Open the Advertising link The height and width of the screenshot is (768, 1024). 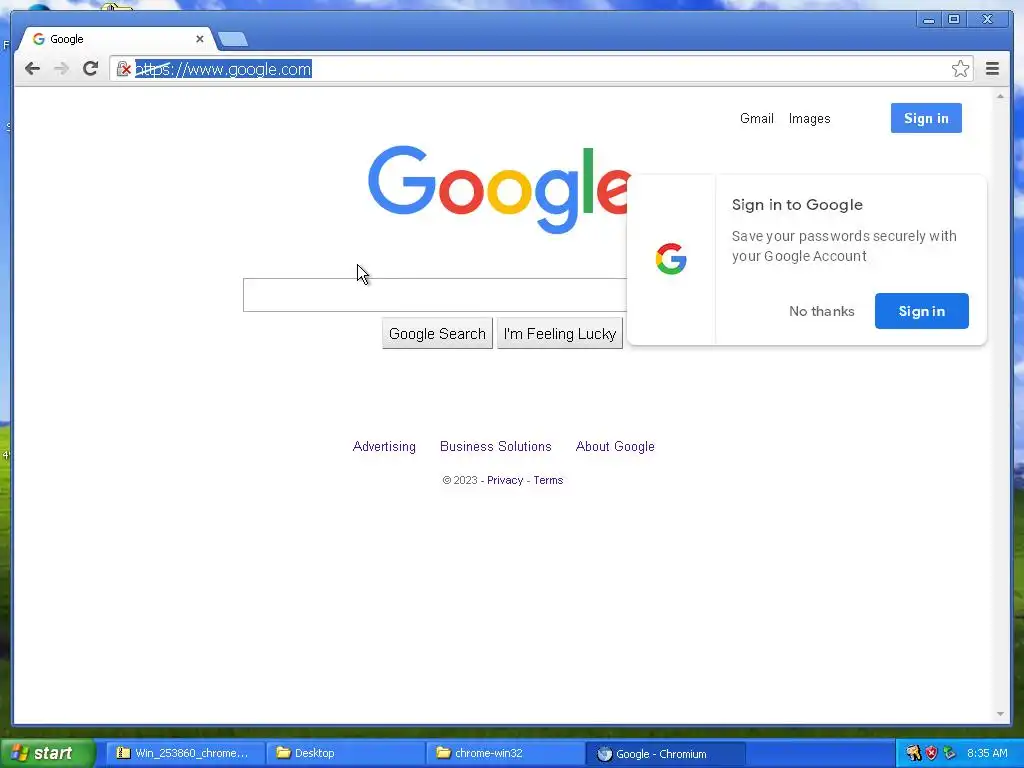(x=384, y=447)
